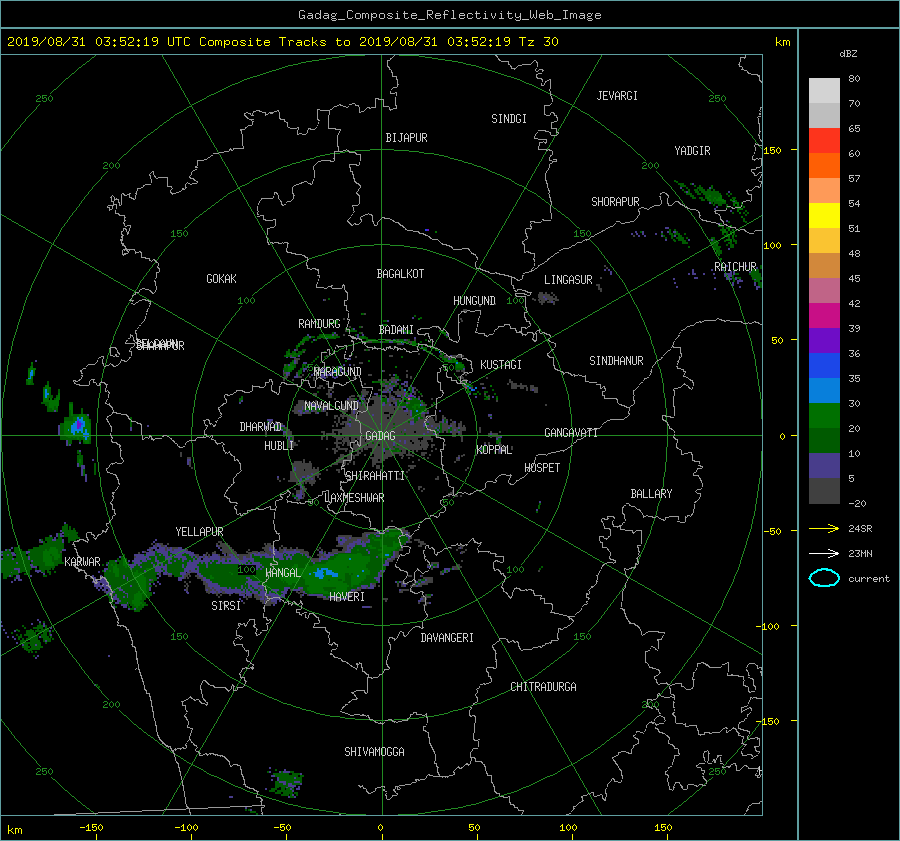Click the DAVANGERI city label
The image size is (900, 841).
[x=447, y=638]
